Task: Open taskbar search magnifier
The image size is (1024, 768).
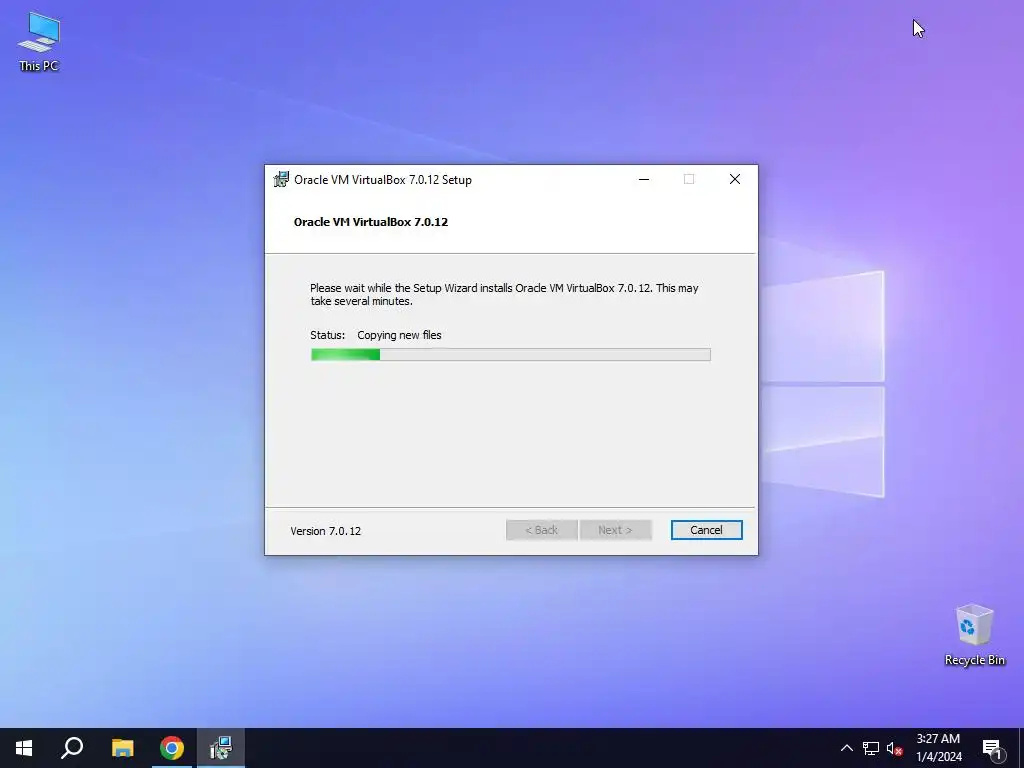Action: tap(72, 748)
